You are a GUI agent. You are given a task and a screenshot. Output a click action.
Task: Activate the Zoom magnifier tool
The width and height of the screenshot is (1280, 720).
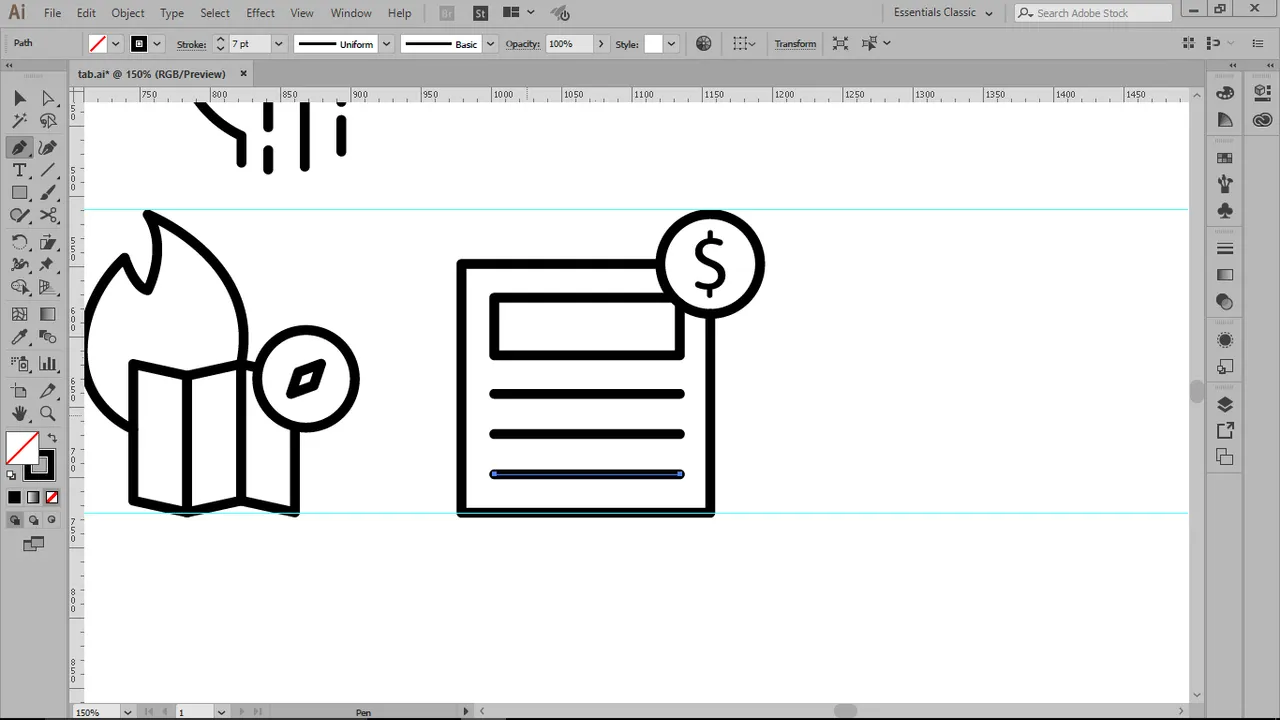point(47,414)
